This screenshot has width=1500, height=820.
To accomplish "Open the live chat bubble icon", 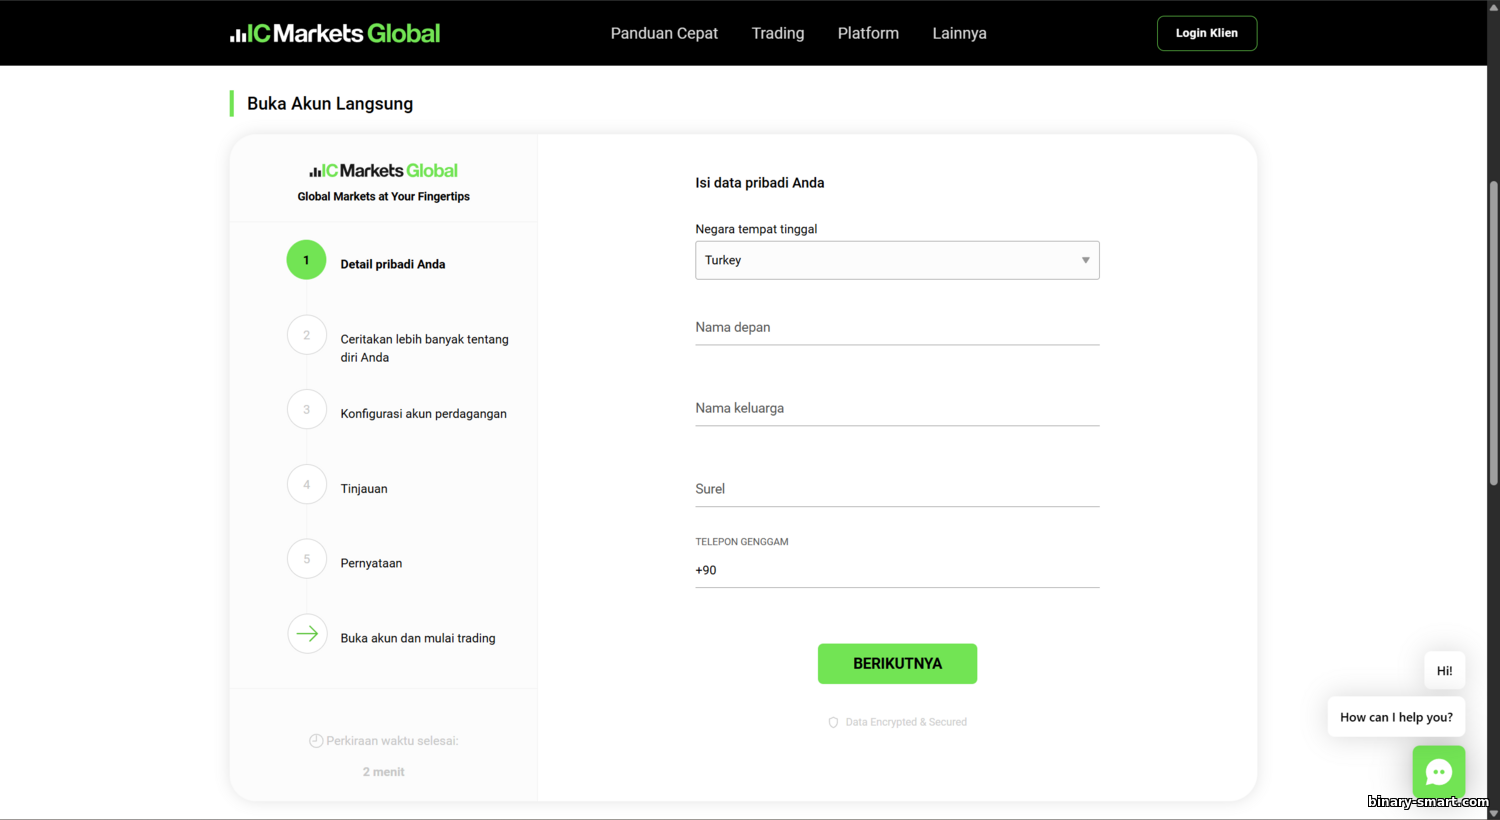I will [1438, 771].
